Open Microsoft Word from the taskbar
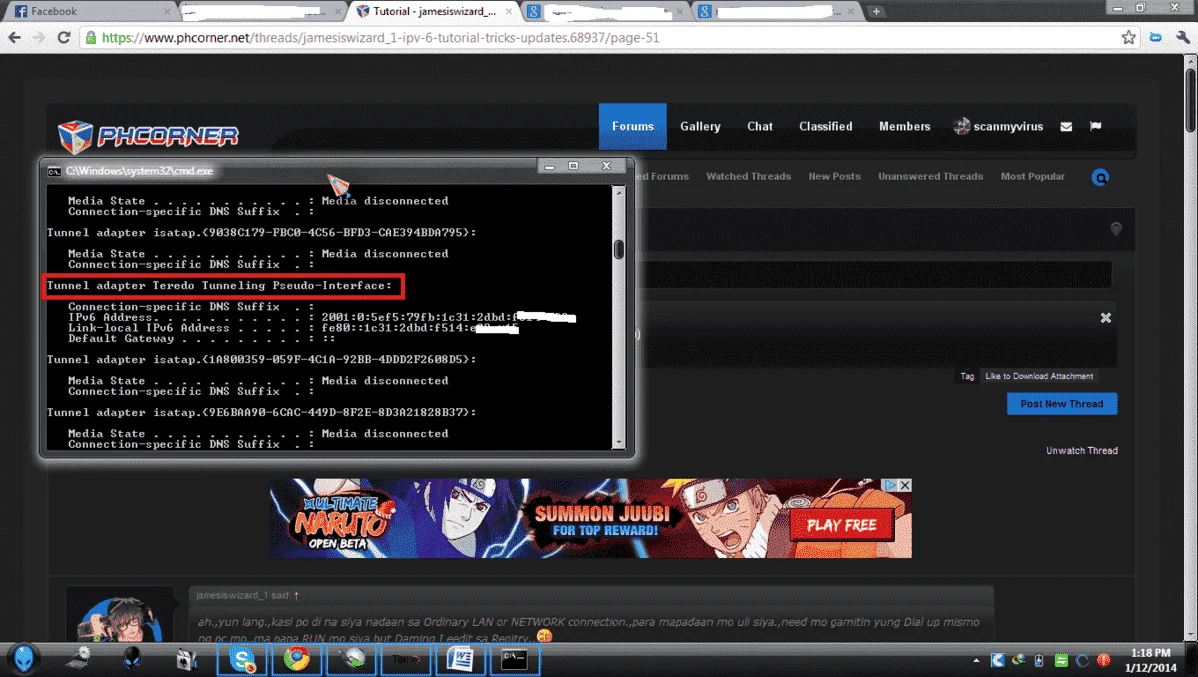 point(460,659)
